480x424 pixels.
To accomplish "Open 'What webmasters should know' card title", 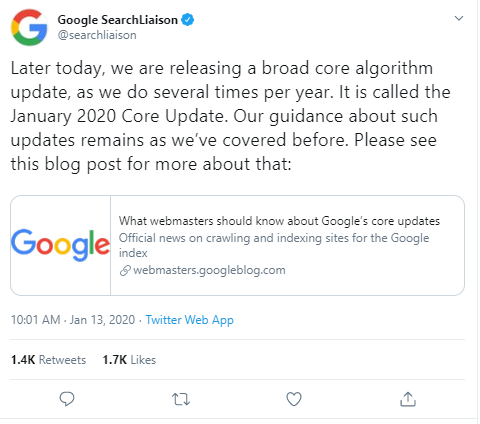I will 279,221.
